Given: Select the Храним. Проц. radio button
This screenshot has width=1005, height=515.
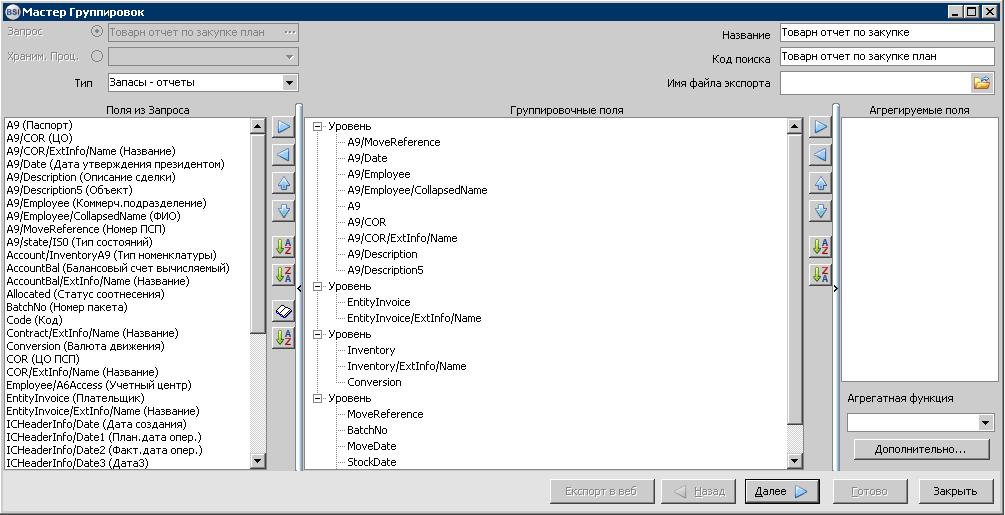Looking at the screenshot, I should [x=97, y=57].
